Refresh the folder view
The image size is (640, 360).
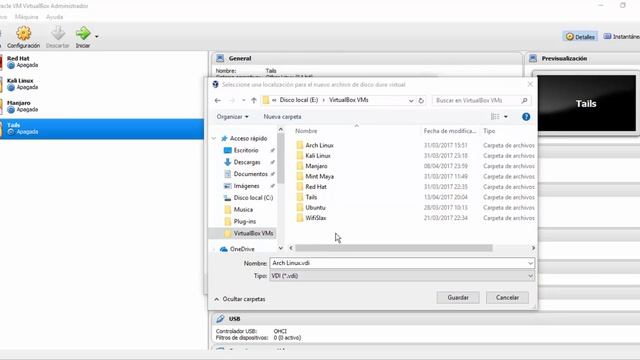(421, 100)
